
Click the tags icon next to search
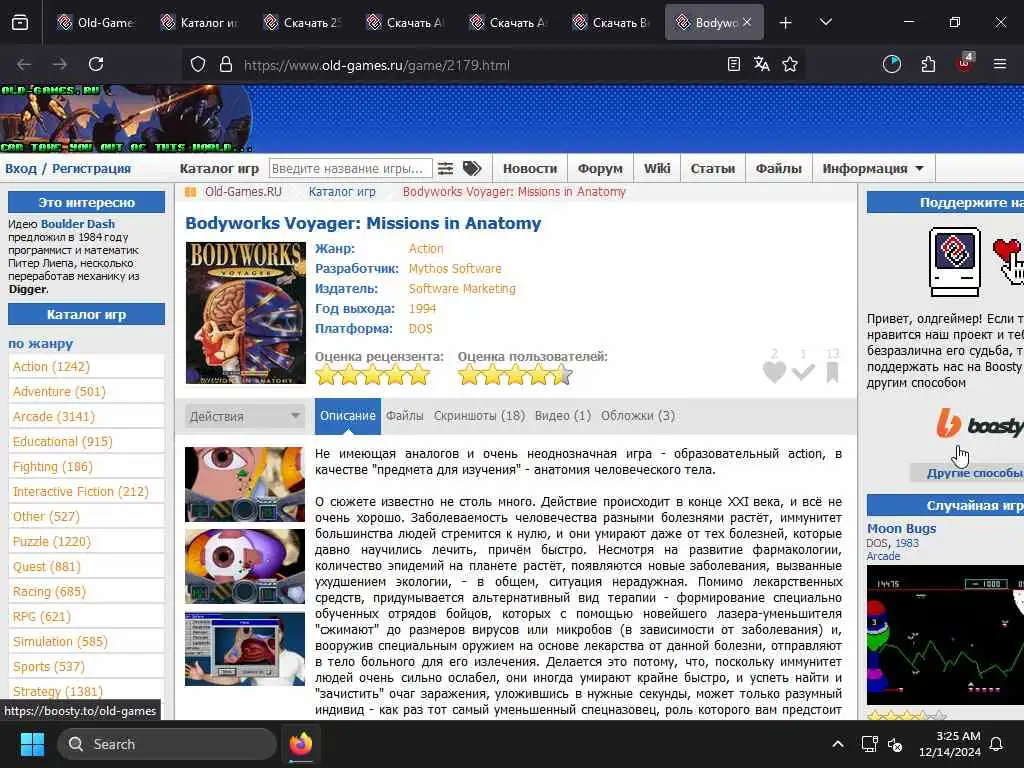click(472, 168)
